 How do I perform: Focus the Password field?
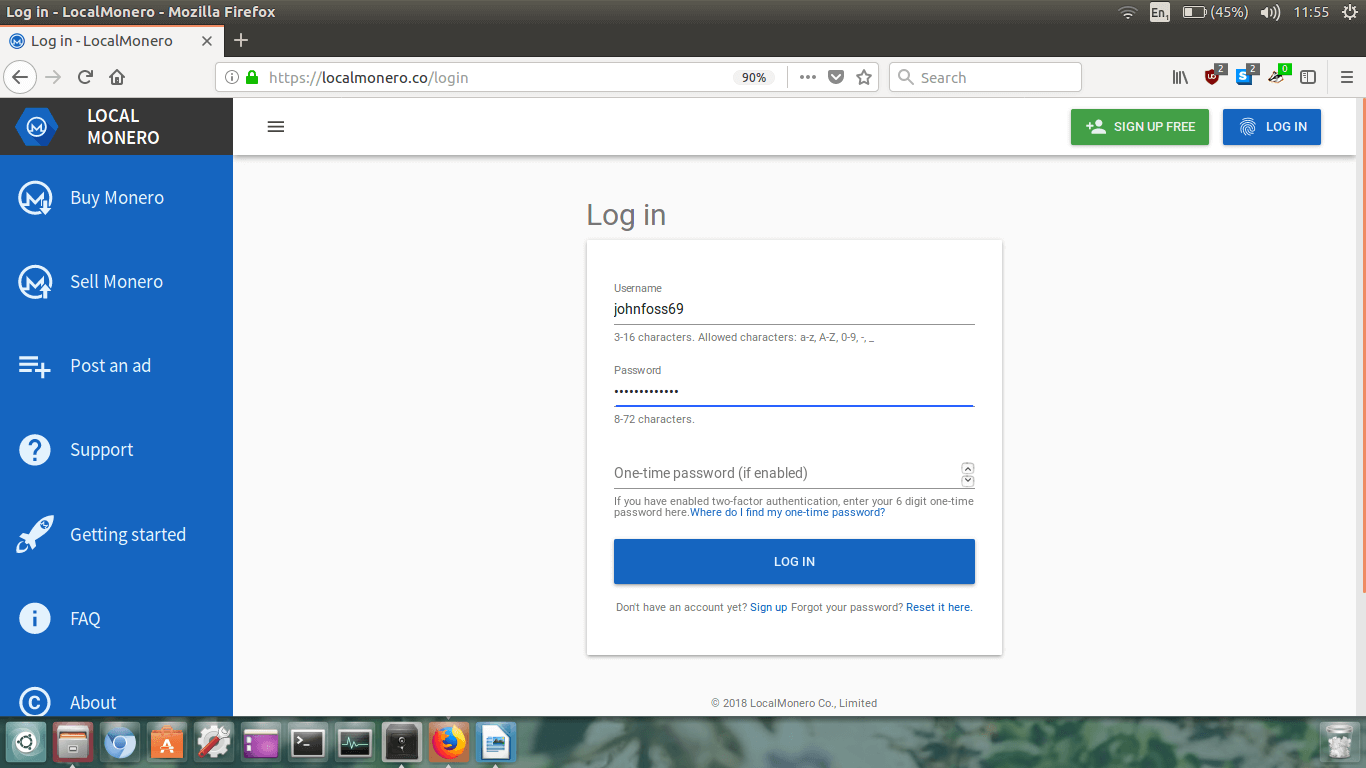pos(793,391)
